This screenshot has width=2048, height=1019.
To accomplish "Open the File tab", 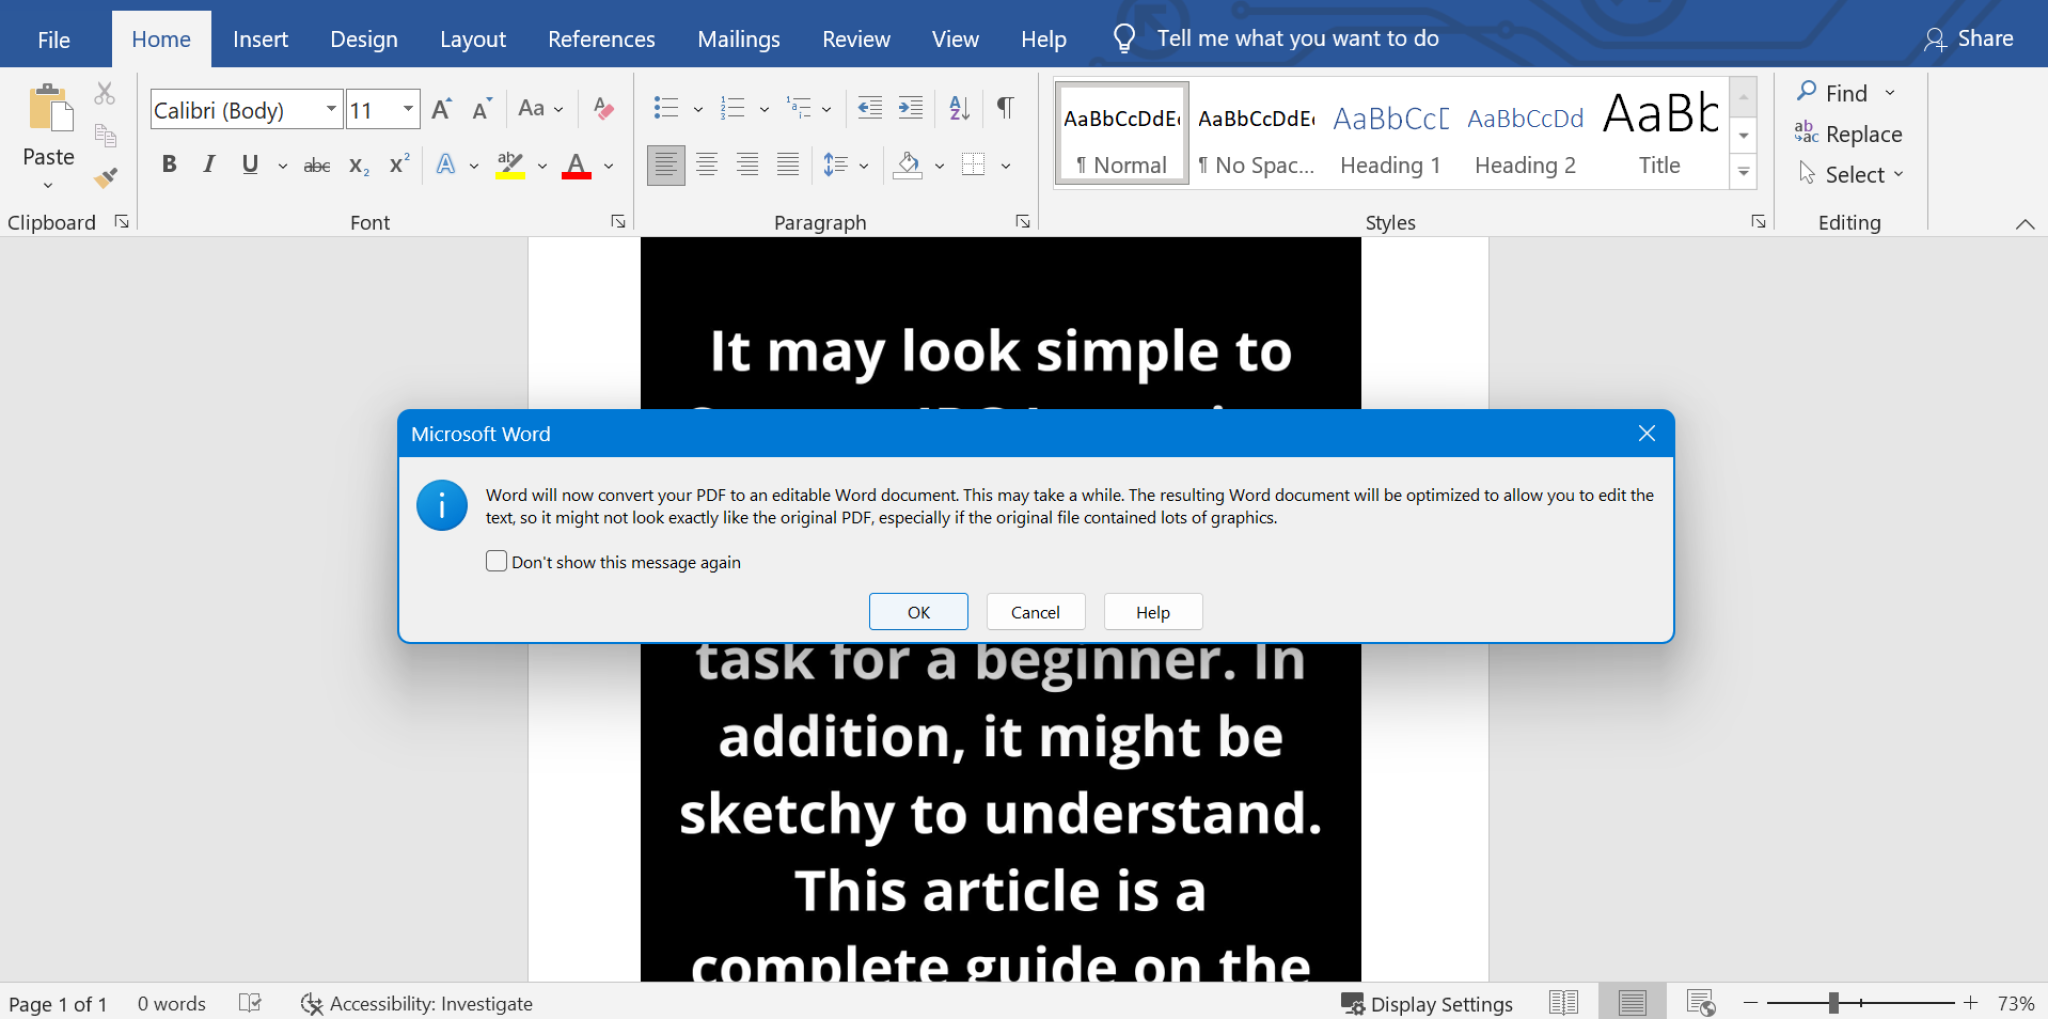I will click(x=54, y=40).
